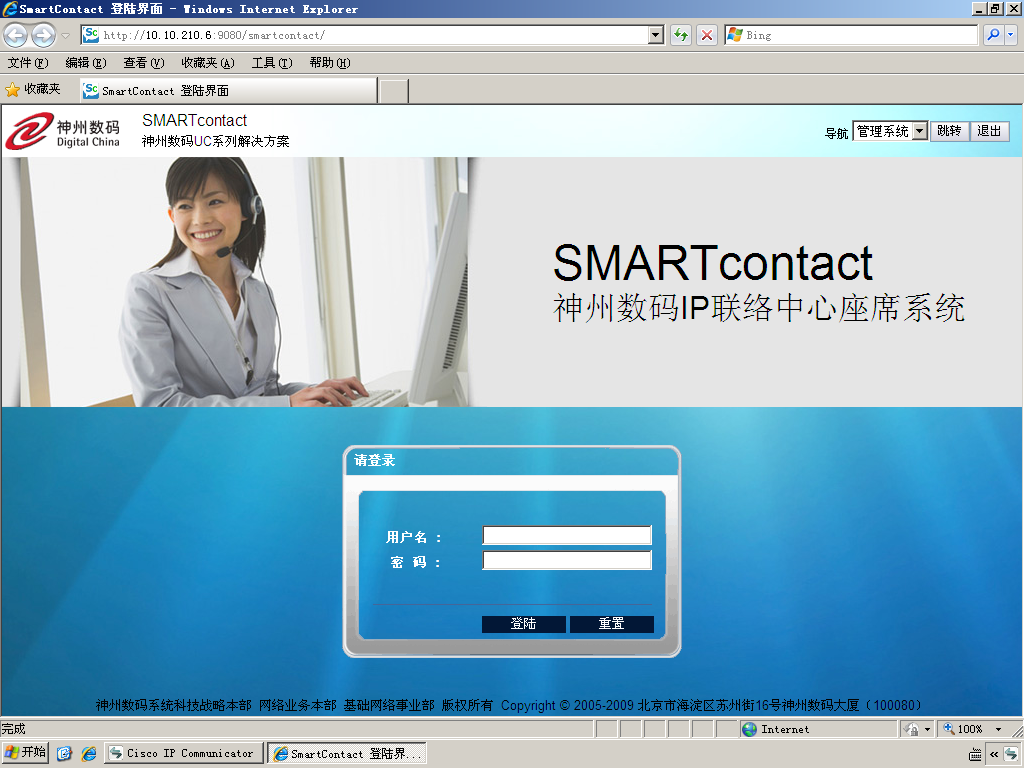1024x768 pixels.
Task: Click the 登陆 login button
Action: [524, 624]
